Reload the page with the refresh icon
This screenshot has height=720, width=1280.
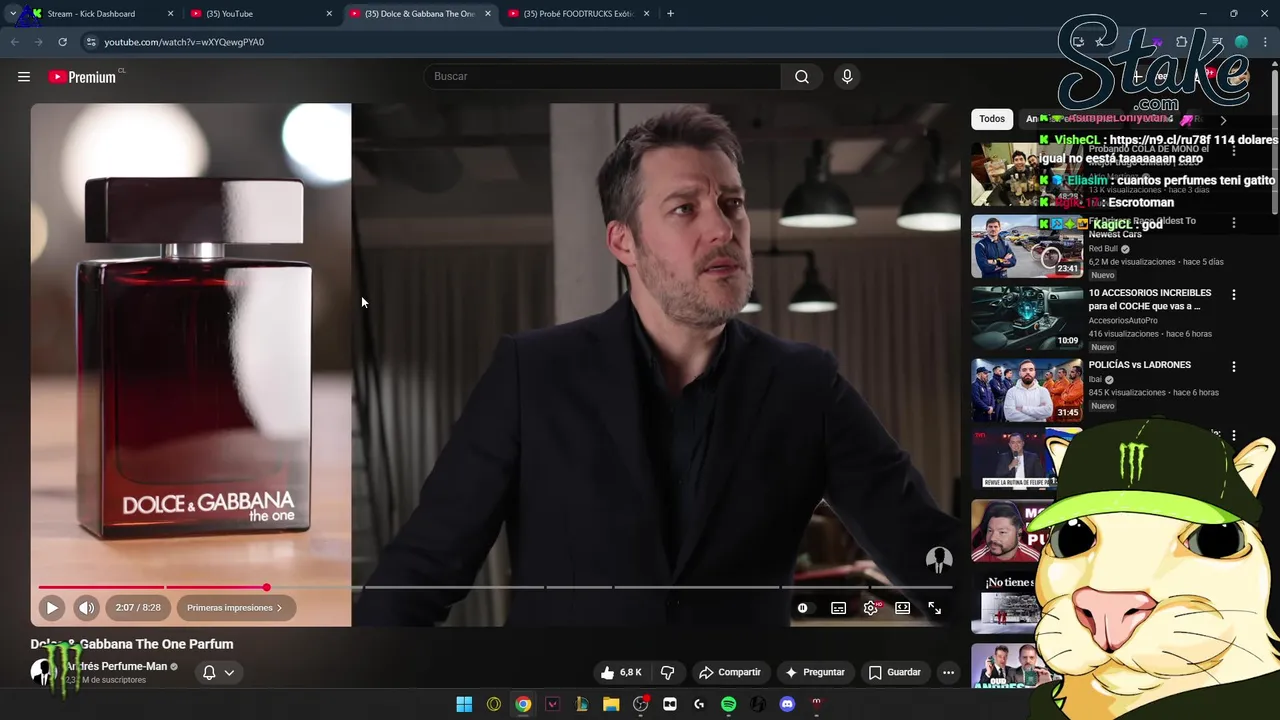[62, 42]
